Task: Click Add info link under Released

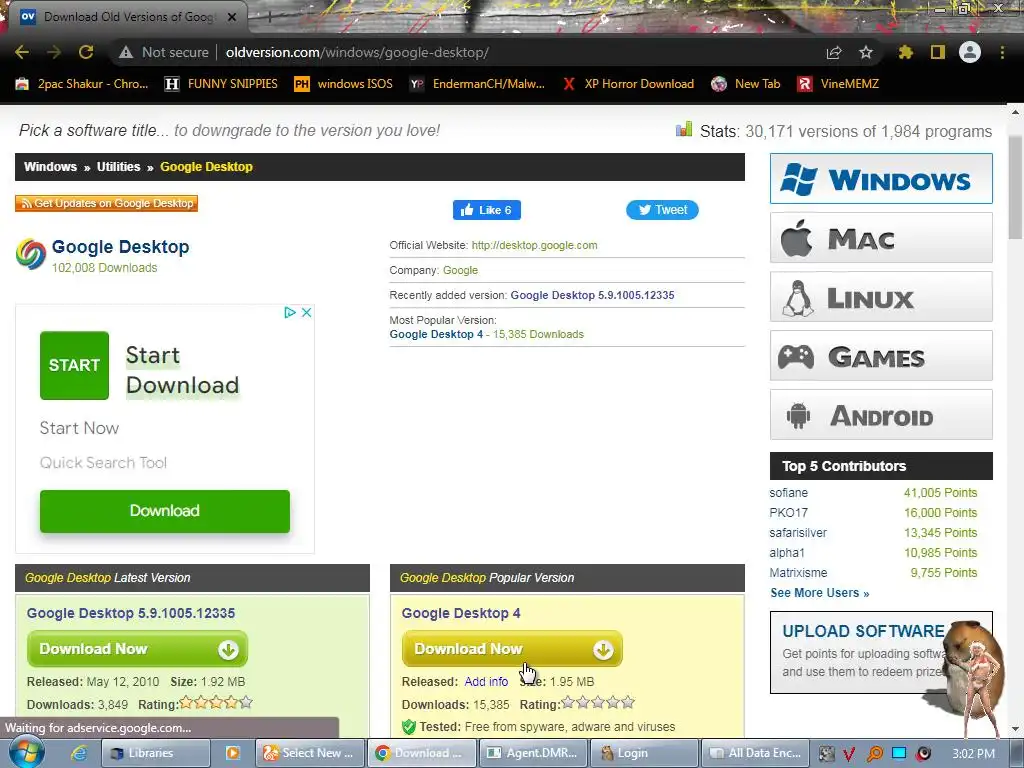Action: point(486,682)
